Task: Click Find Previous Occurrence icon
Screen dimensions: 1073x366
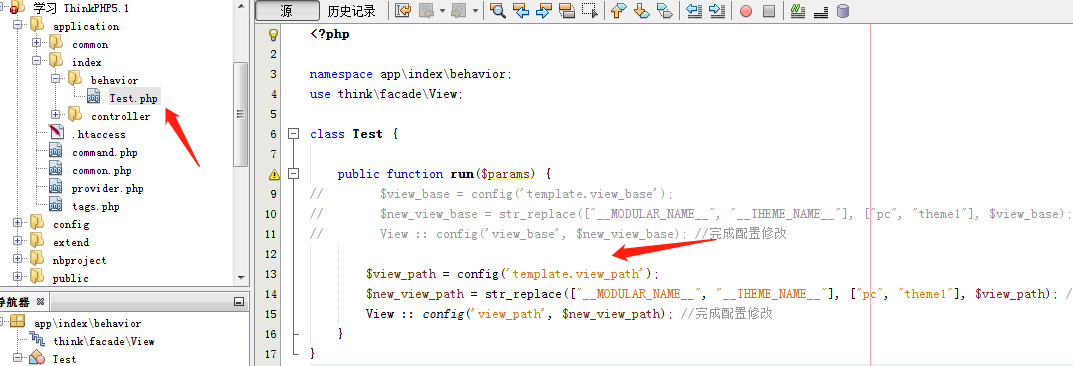Action: (x=521, y=10)
